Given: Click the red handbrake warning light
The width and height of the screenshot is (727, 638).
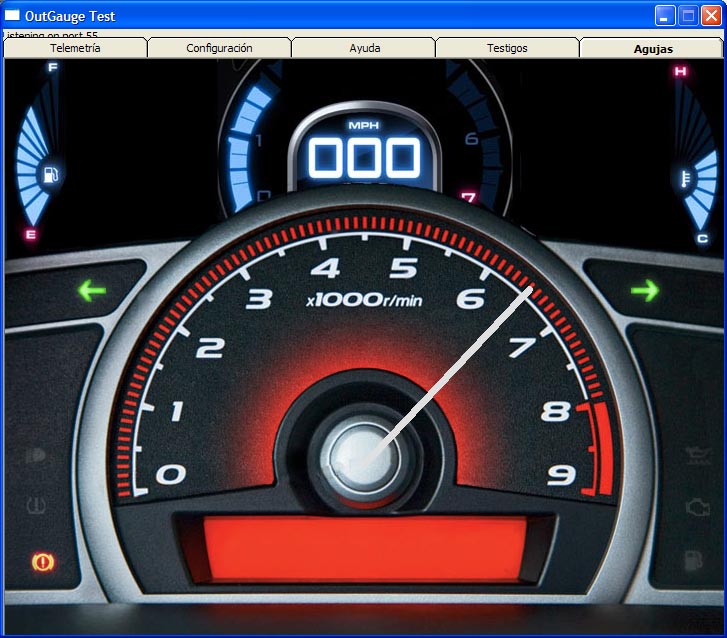Looking at the screenshot, I should pyautogui.click(x=43, y=562).
